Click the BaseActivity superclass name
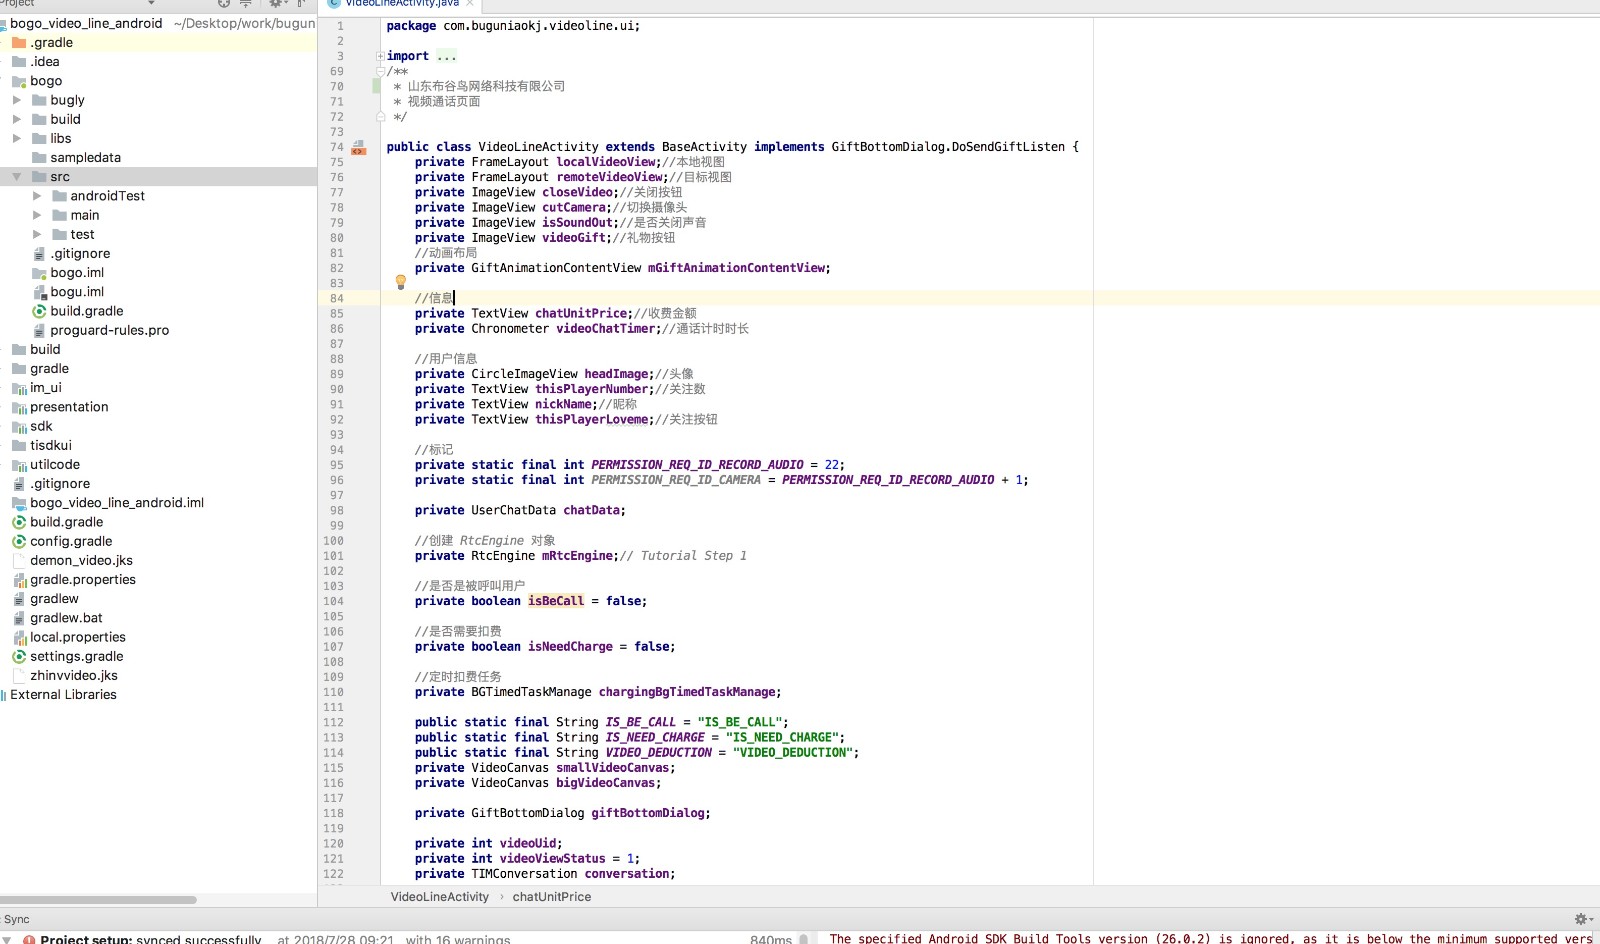 (x=704, y=147)
